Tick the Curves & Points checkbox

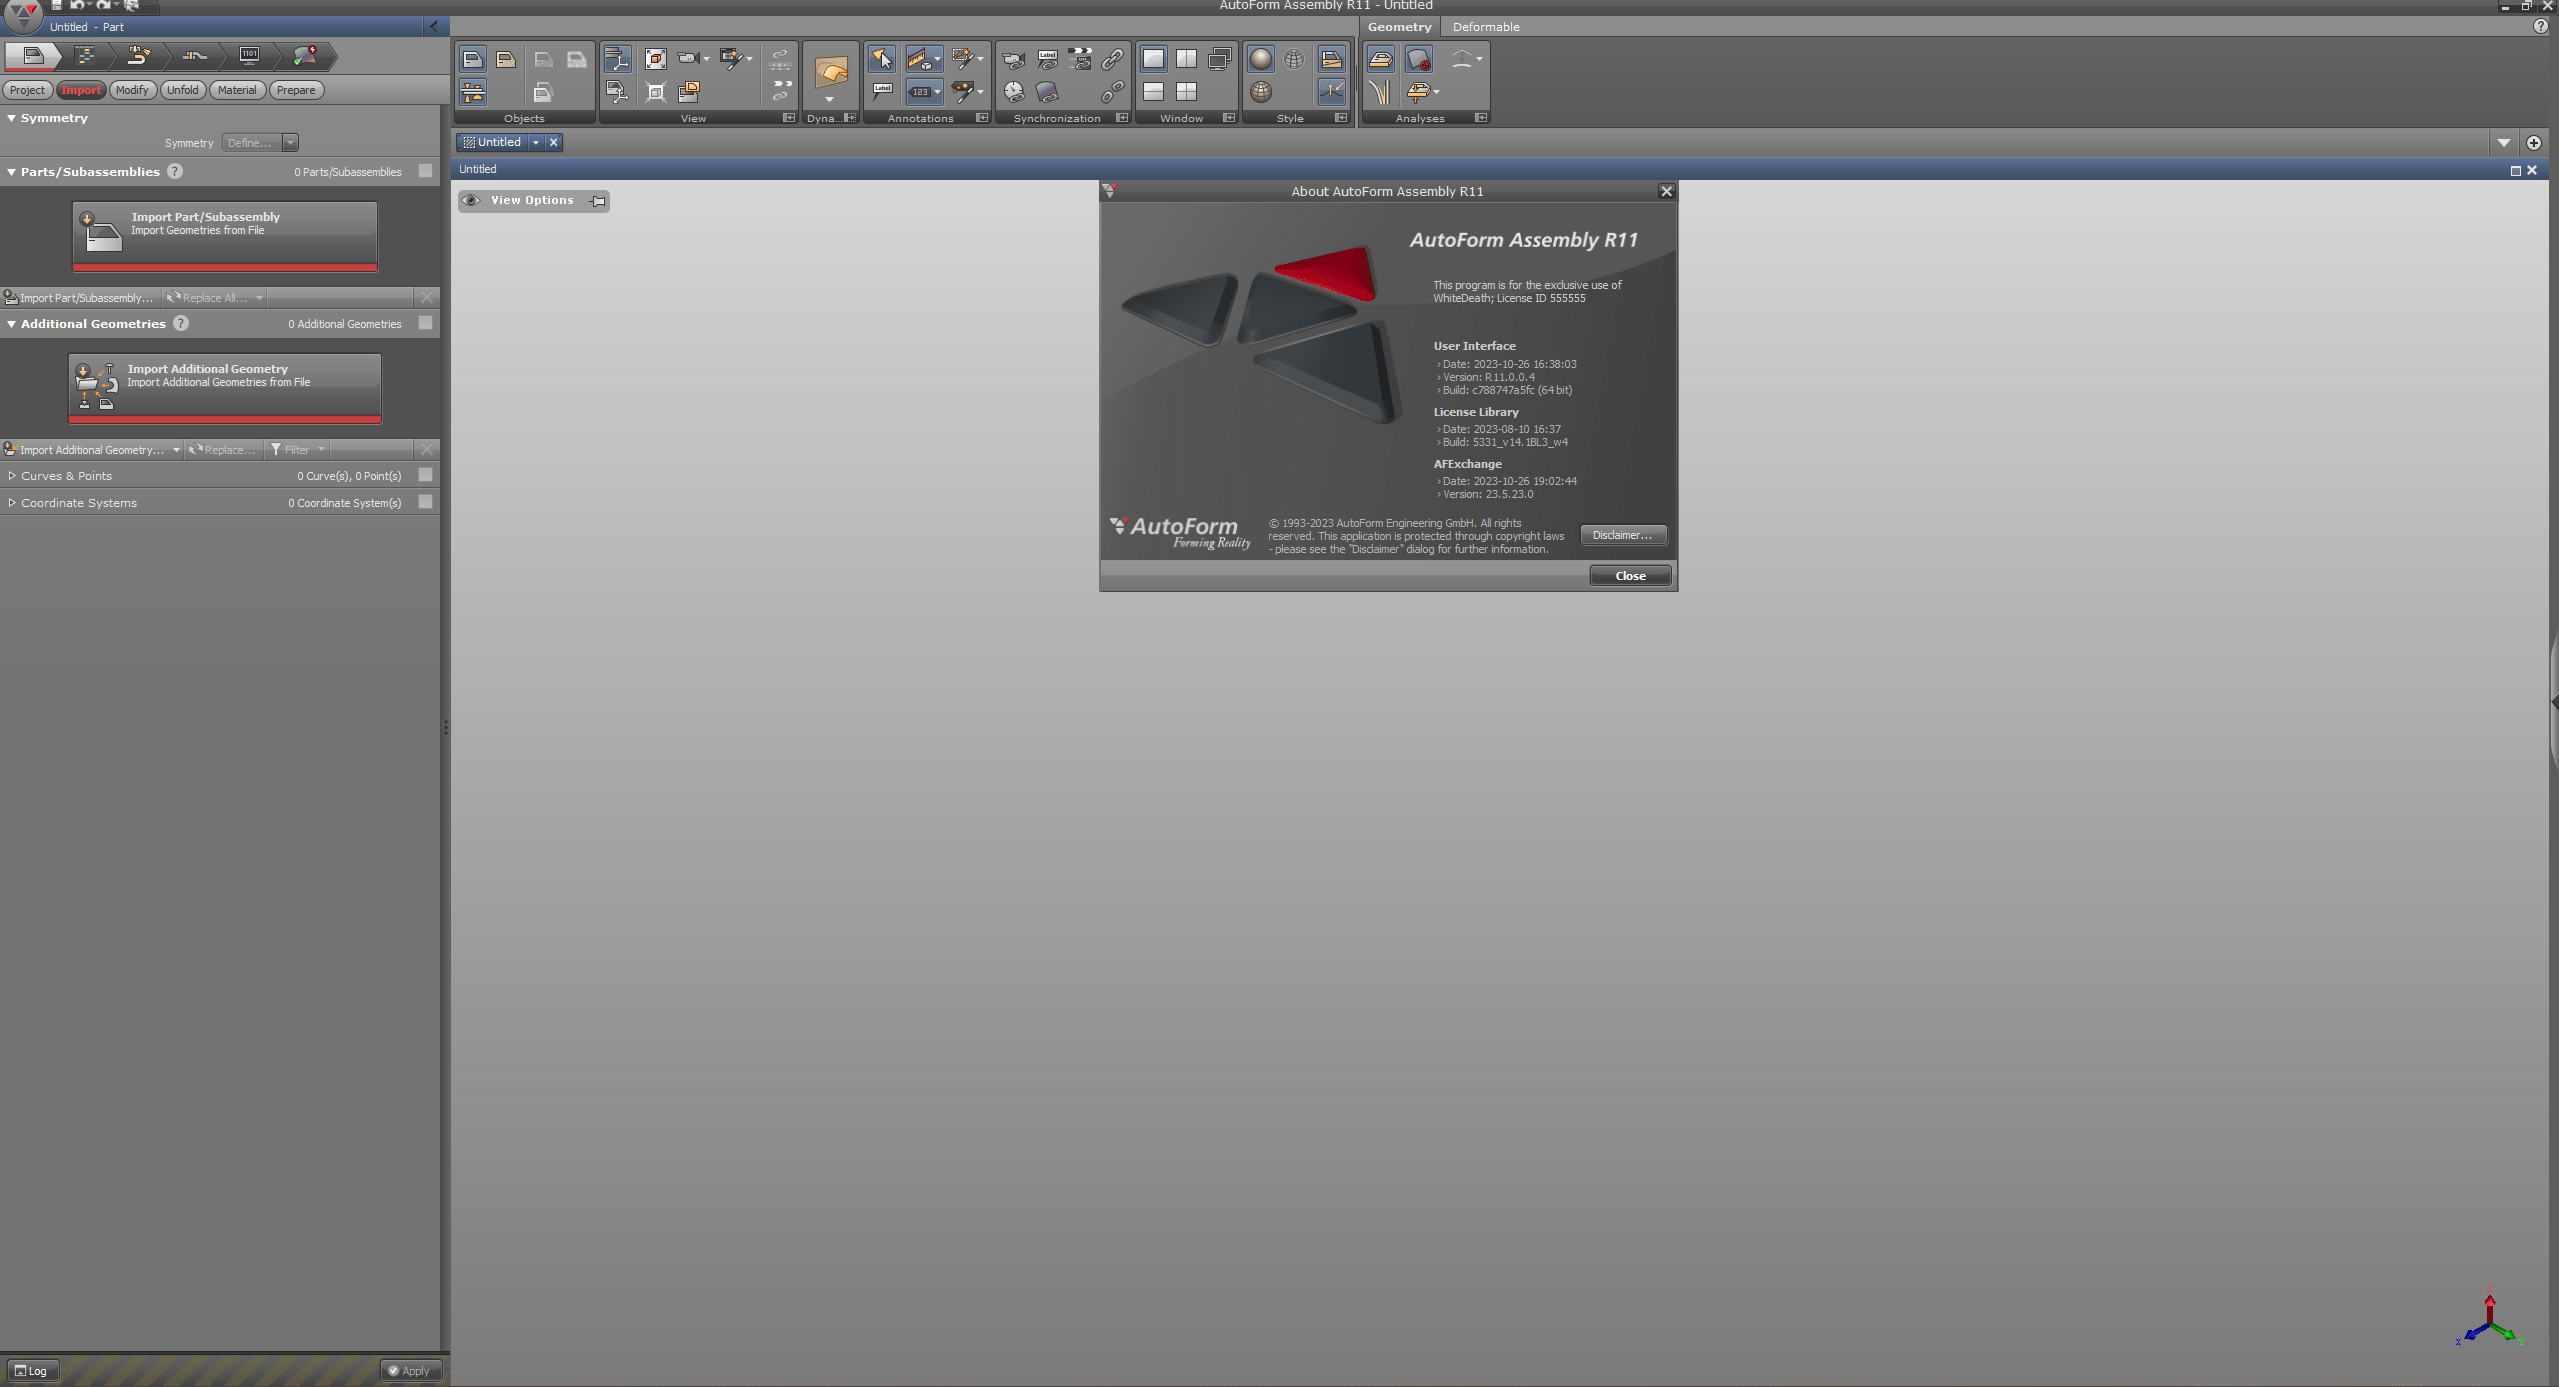(x=426, y=475)
